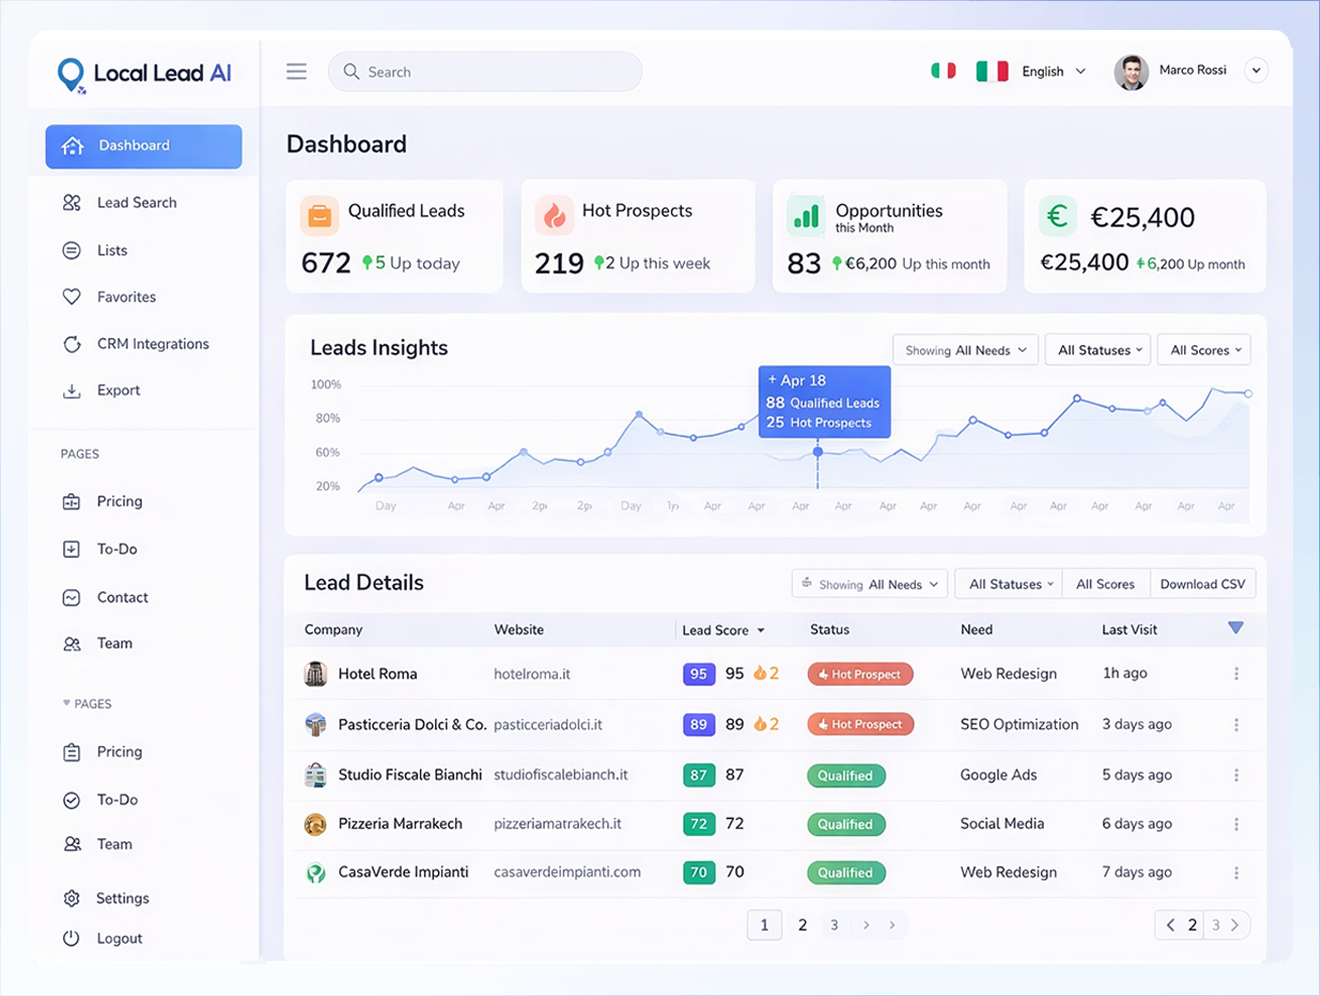Click the Qualified status badge for Pizzeria Marrakech
The height and width of the screenshot is (996, 1320).
pyautogui.click(x=845, y=824)
